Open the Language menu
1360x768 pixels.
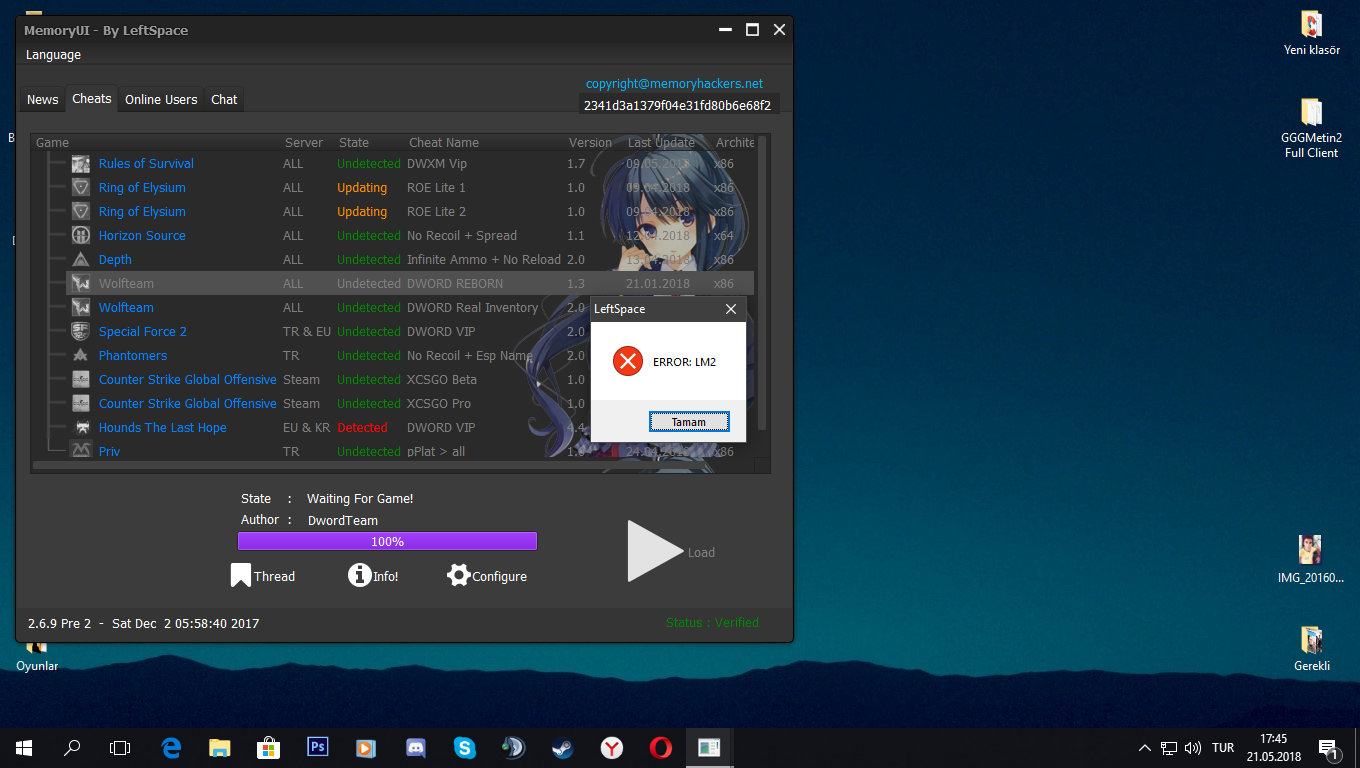click(53, 55)
